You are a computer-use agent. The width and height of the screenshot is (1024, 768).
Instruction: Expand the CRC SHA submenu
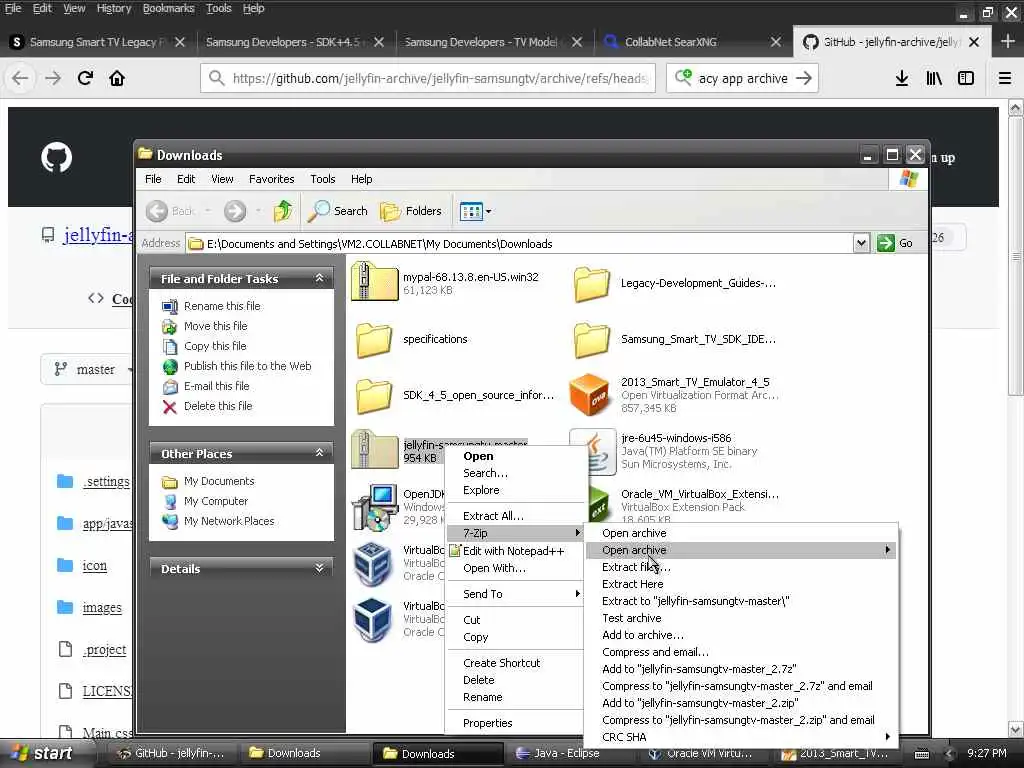click(742, 737)
